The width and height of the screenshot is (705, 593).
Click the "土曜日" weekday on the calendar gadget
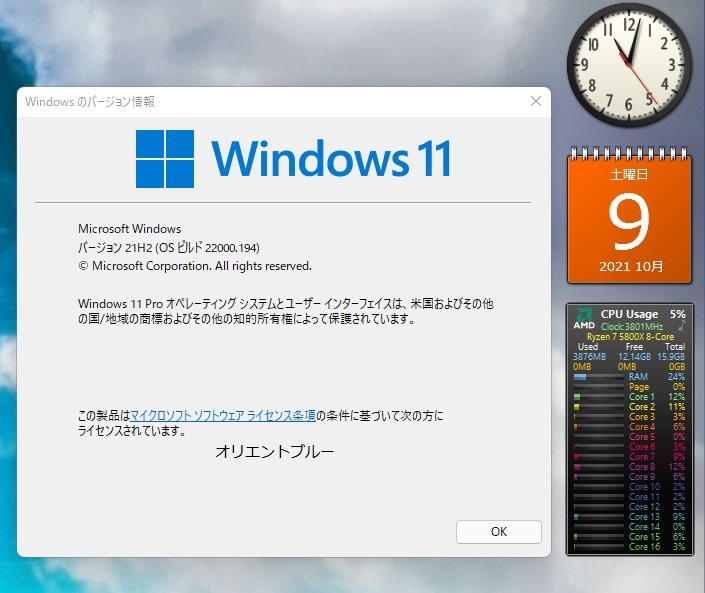click(629, 174)
